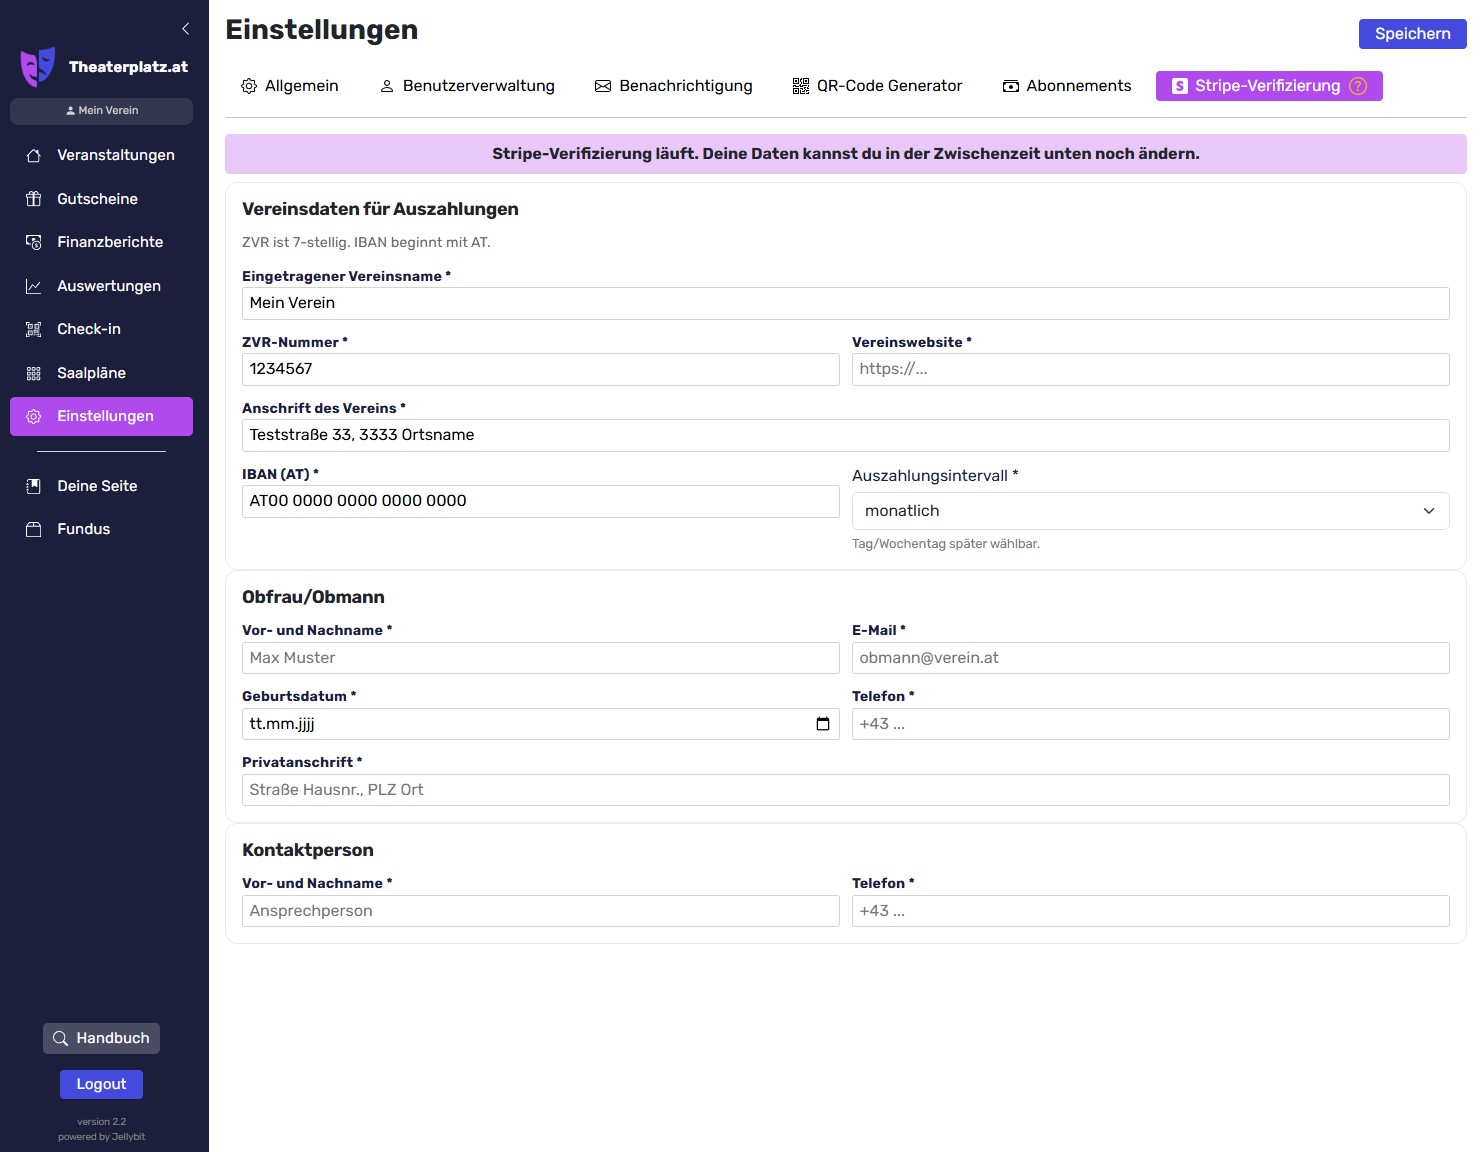The height and width of the screenshot is (1152, 1480).
Task: Collapse the sidebar with the chevron arrow
Action: pos(185,29)
